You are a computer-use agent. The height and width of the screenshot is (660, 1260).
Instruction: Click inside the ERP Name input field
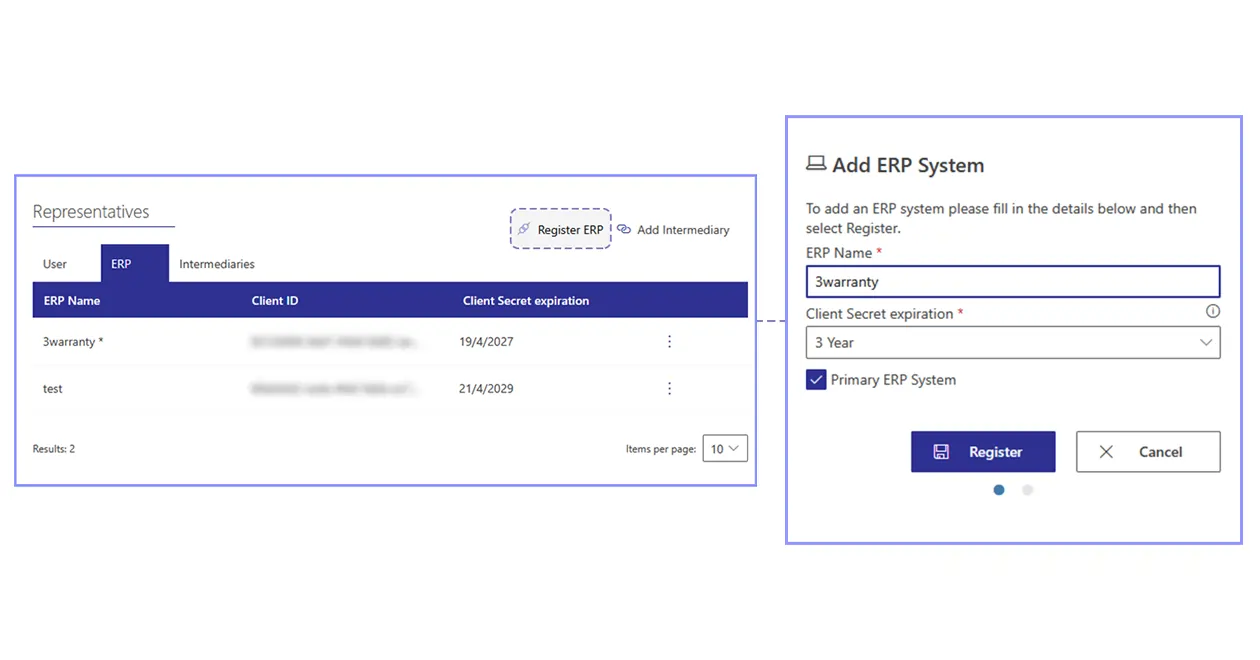[x=1012, y=281]
